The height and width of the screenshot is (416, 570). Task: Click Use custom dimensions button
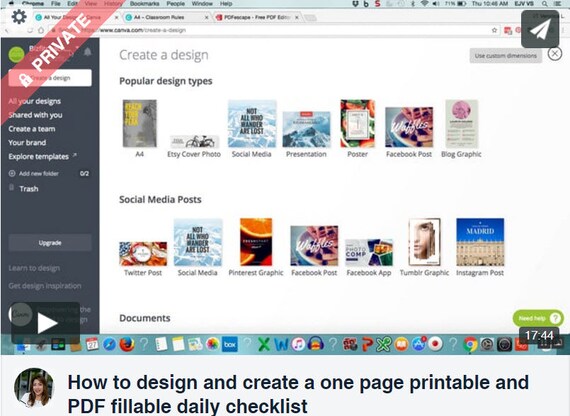[506, 56]
